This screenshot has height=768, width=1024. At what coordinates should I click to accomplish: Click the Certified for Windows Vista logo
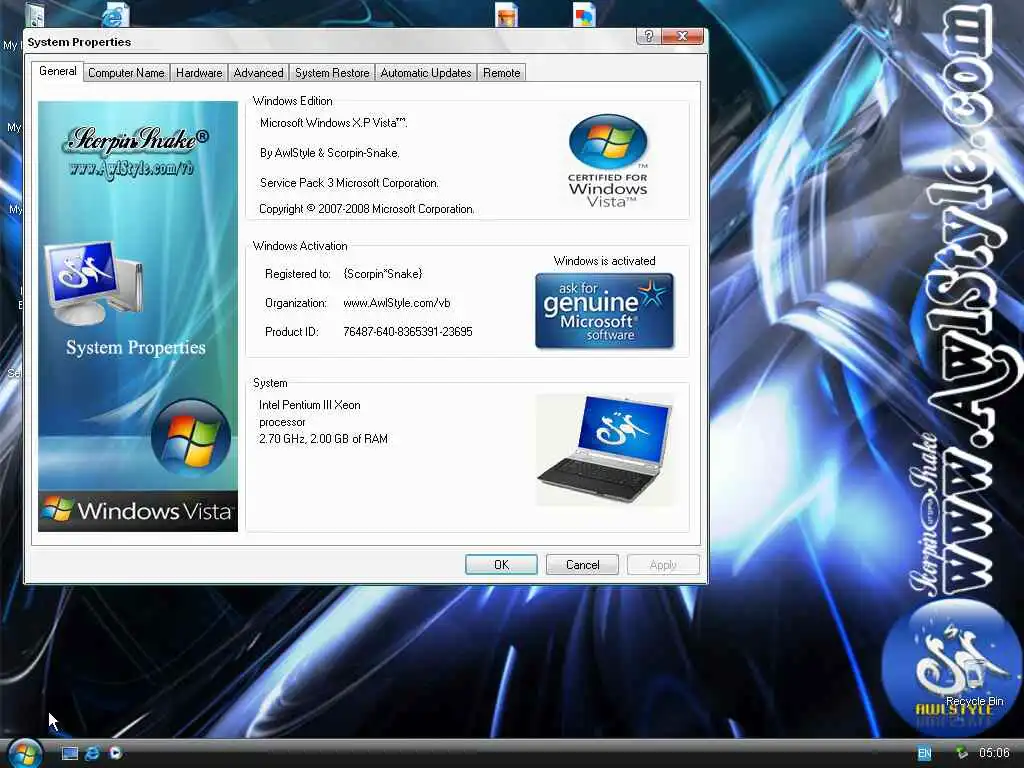pyautogui.click(x=607, y=161)
